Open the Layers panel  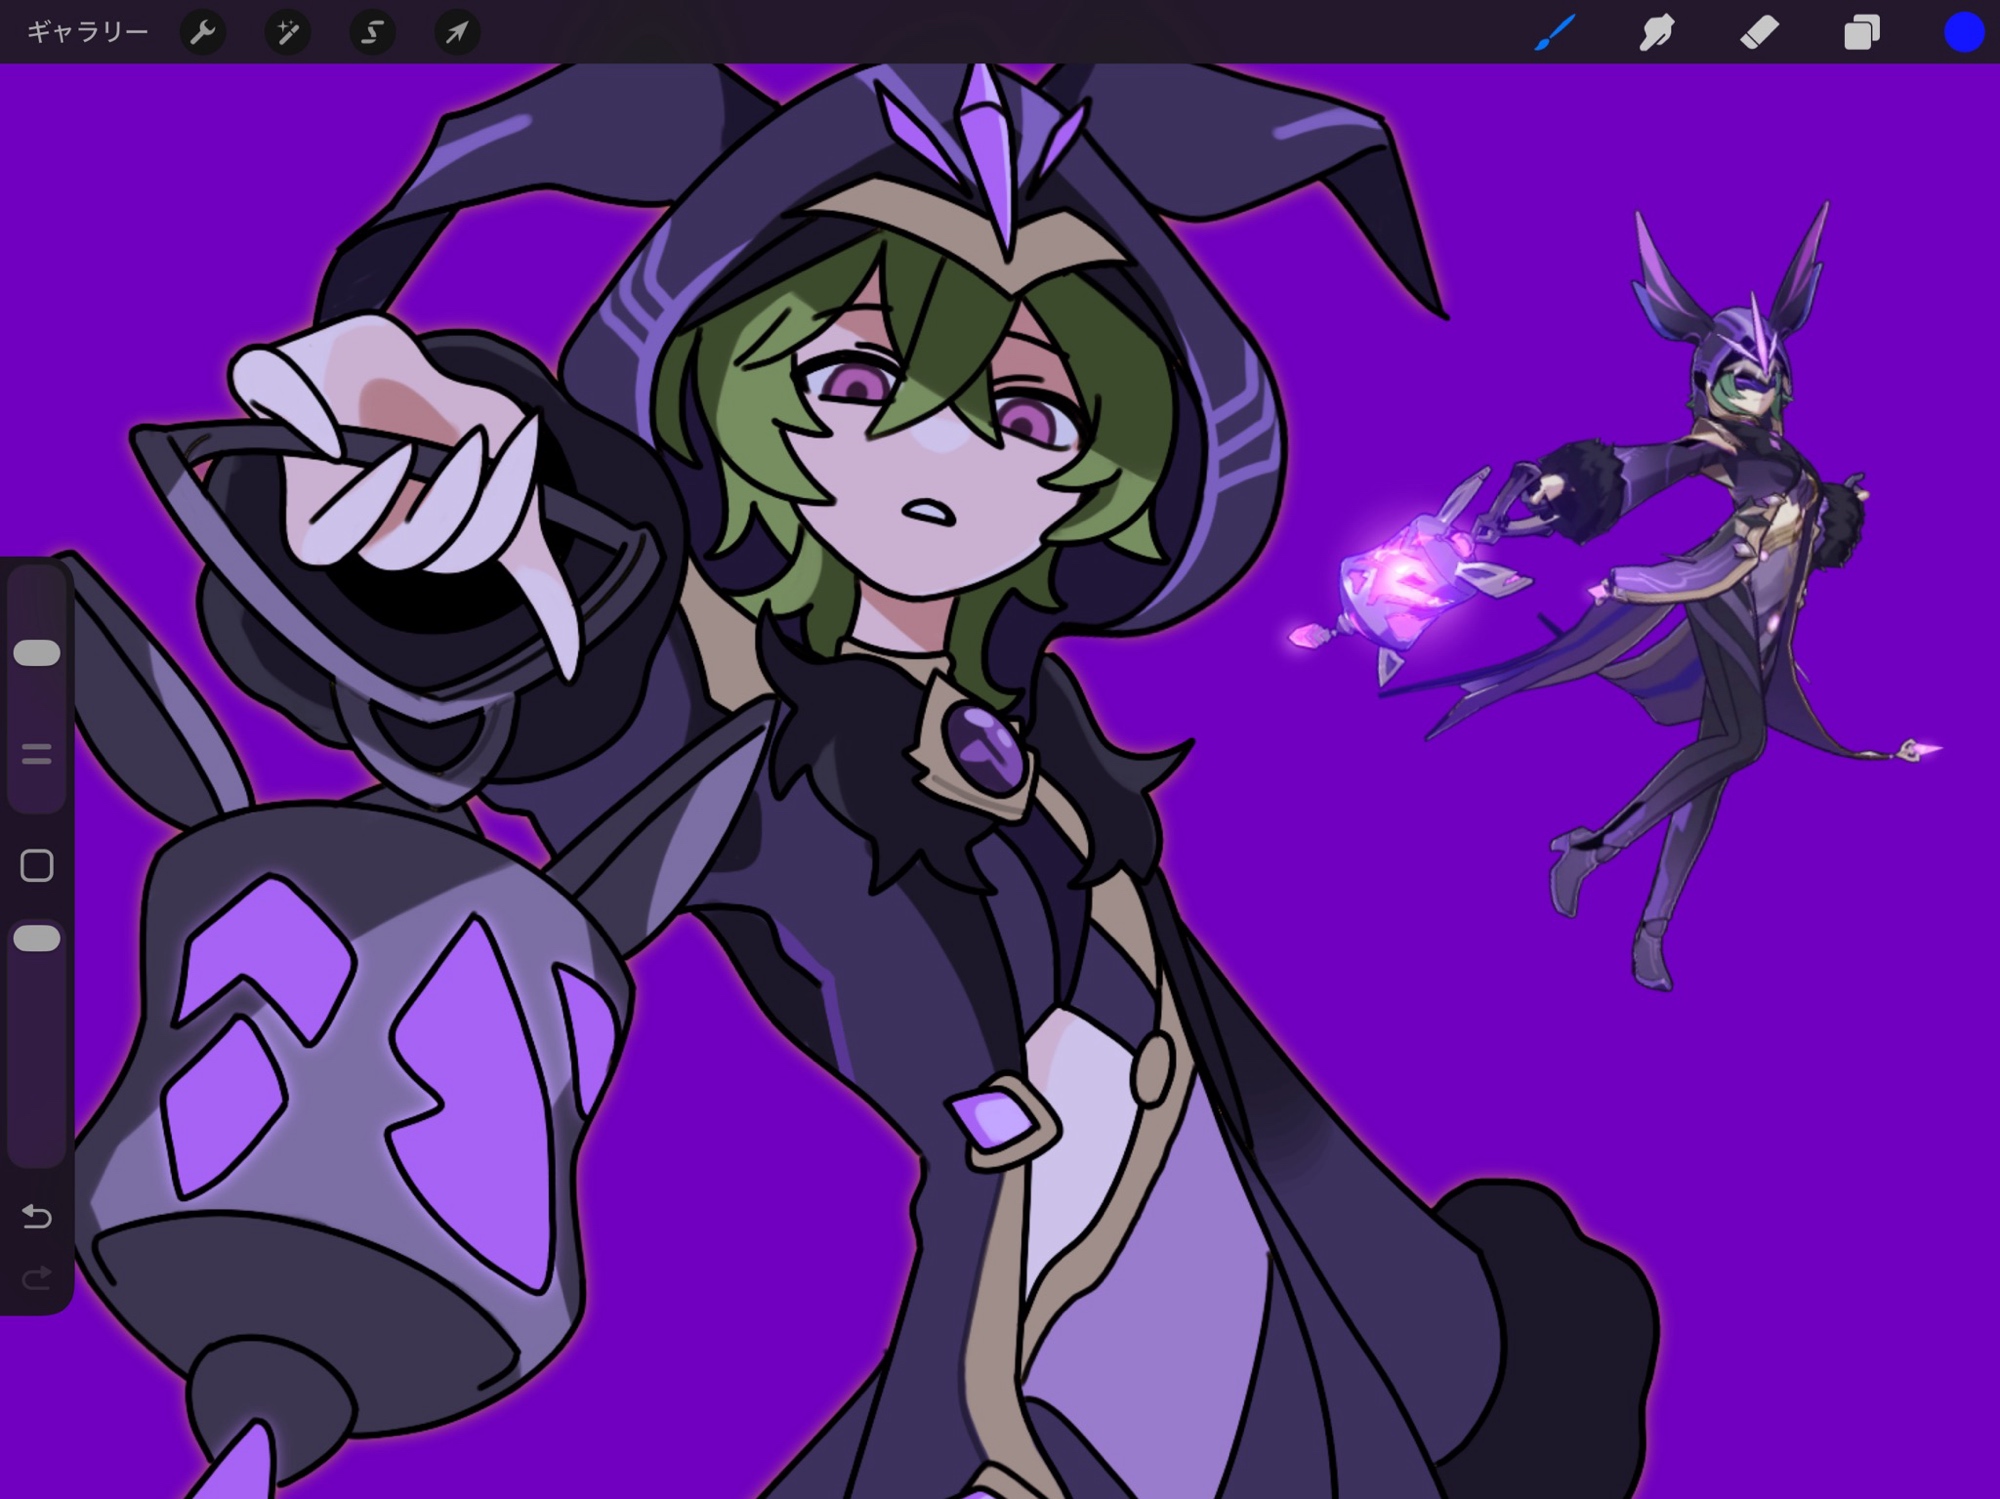(x=1861, y=33)
